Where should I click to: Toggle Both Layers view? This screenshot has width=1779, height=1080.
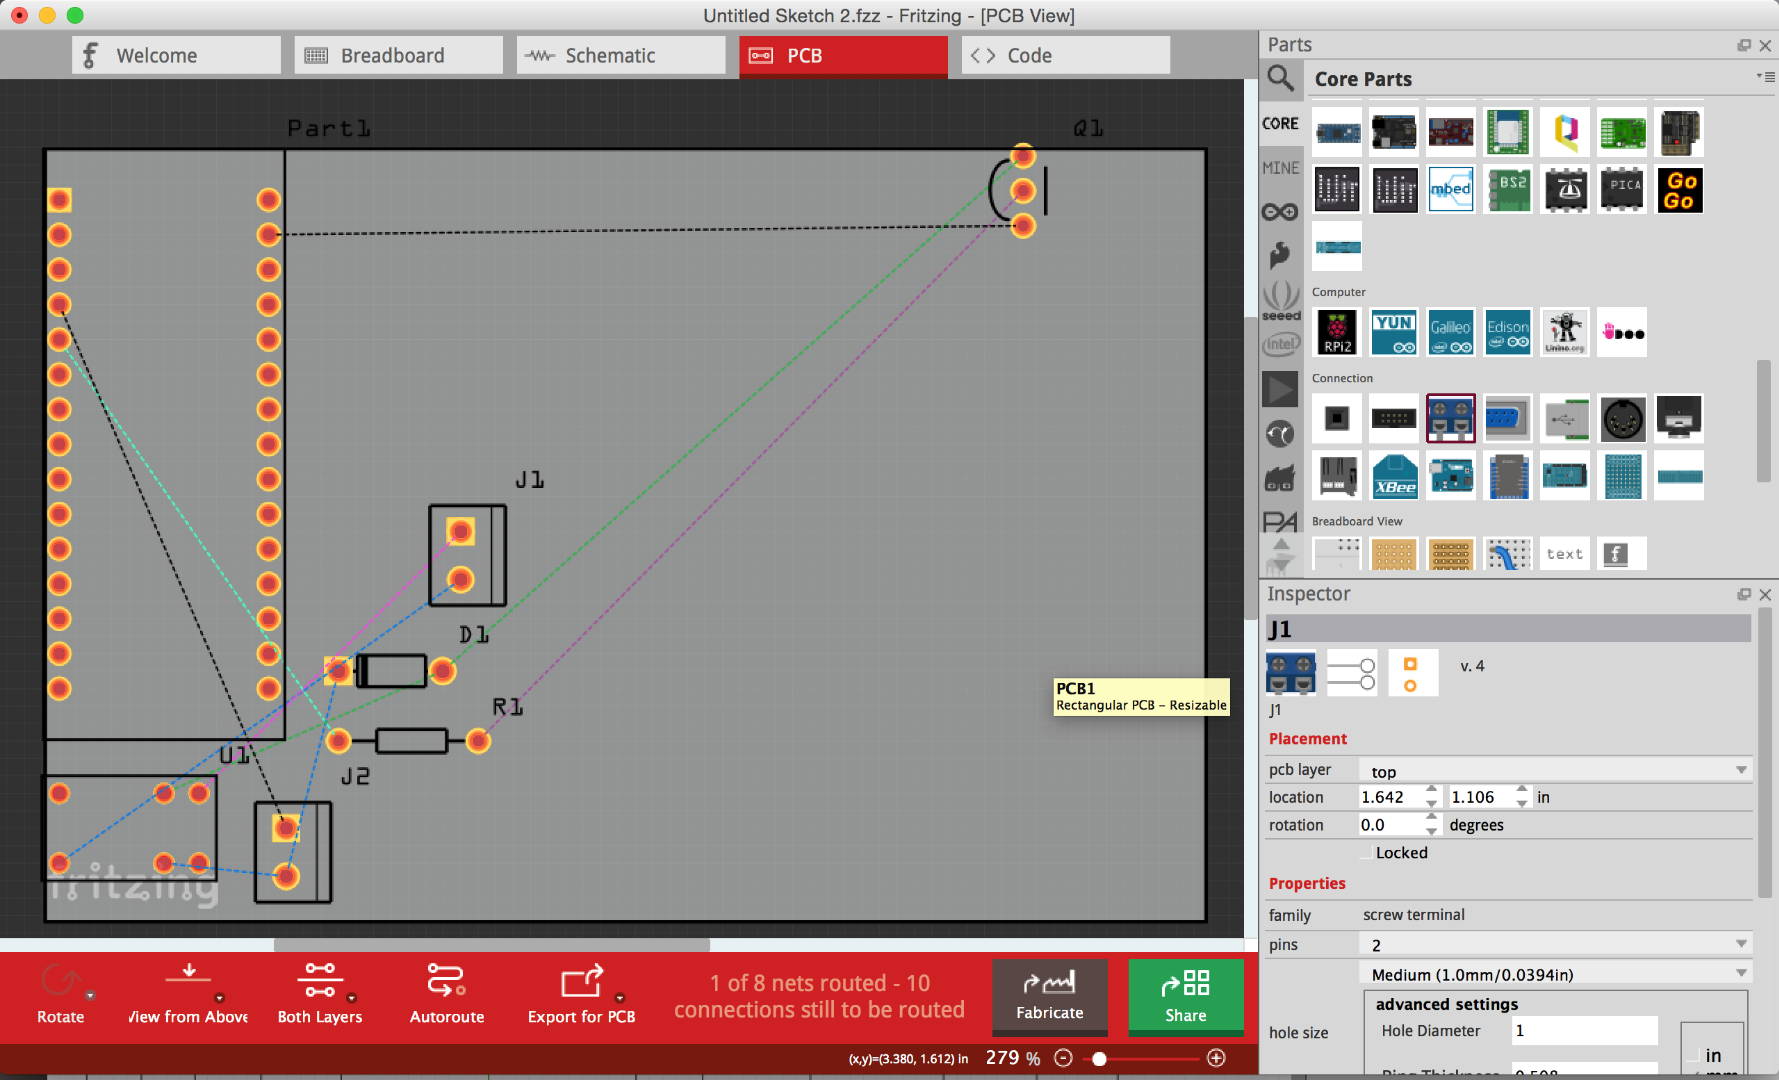320,993
